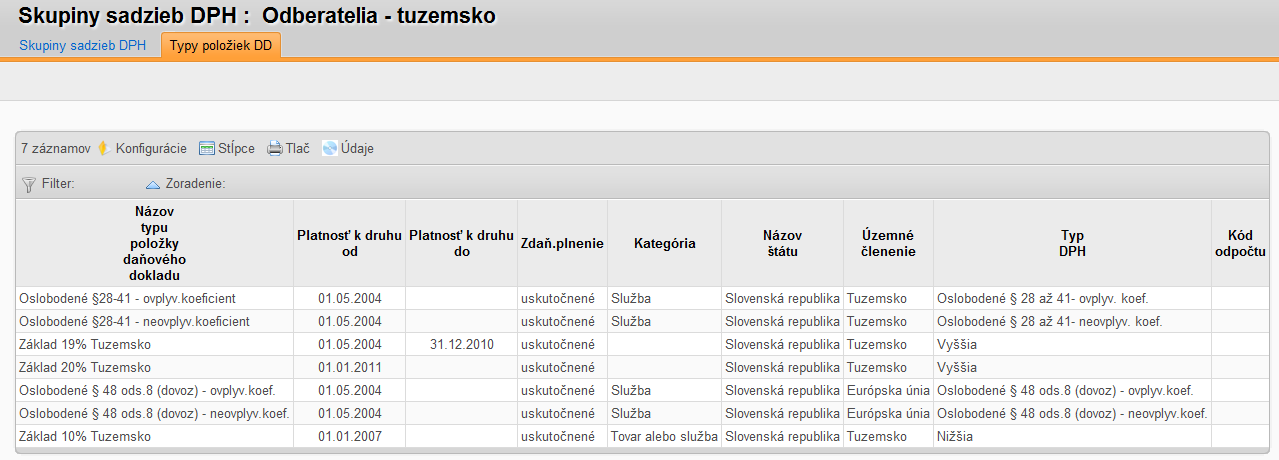
Task: Click the Zoradenie sort triangle icon
Action: 153,184
